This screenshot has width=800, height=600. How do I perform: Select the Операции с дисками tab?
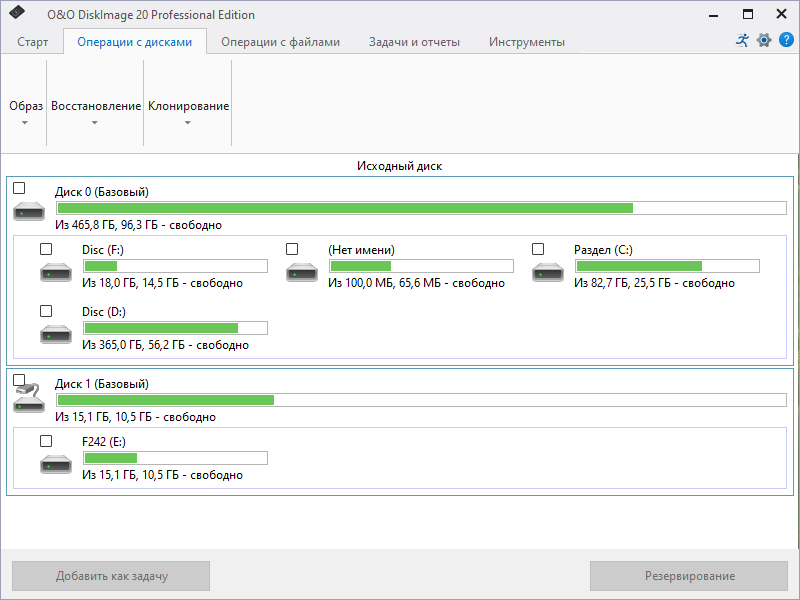(135, 42)
